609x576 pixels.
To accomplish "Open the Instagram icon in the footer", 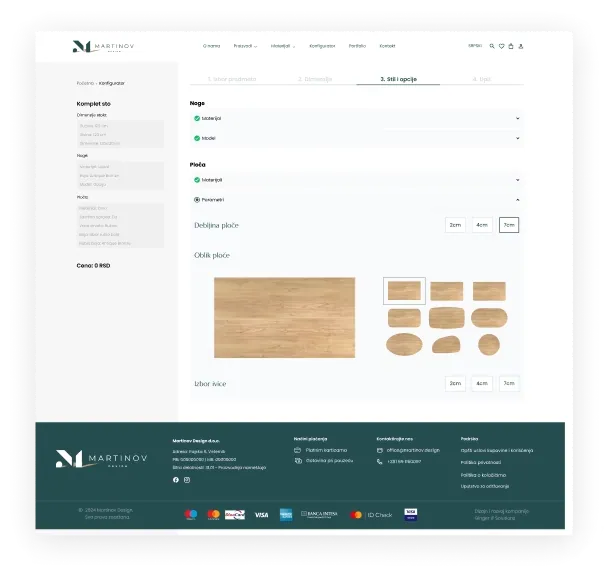I will [x=187, y=480].
